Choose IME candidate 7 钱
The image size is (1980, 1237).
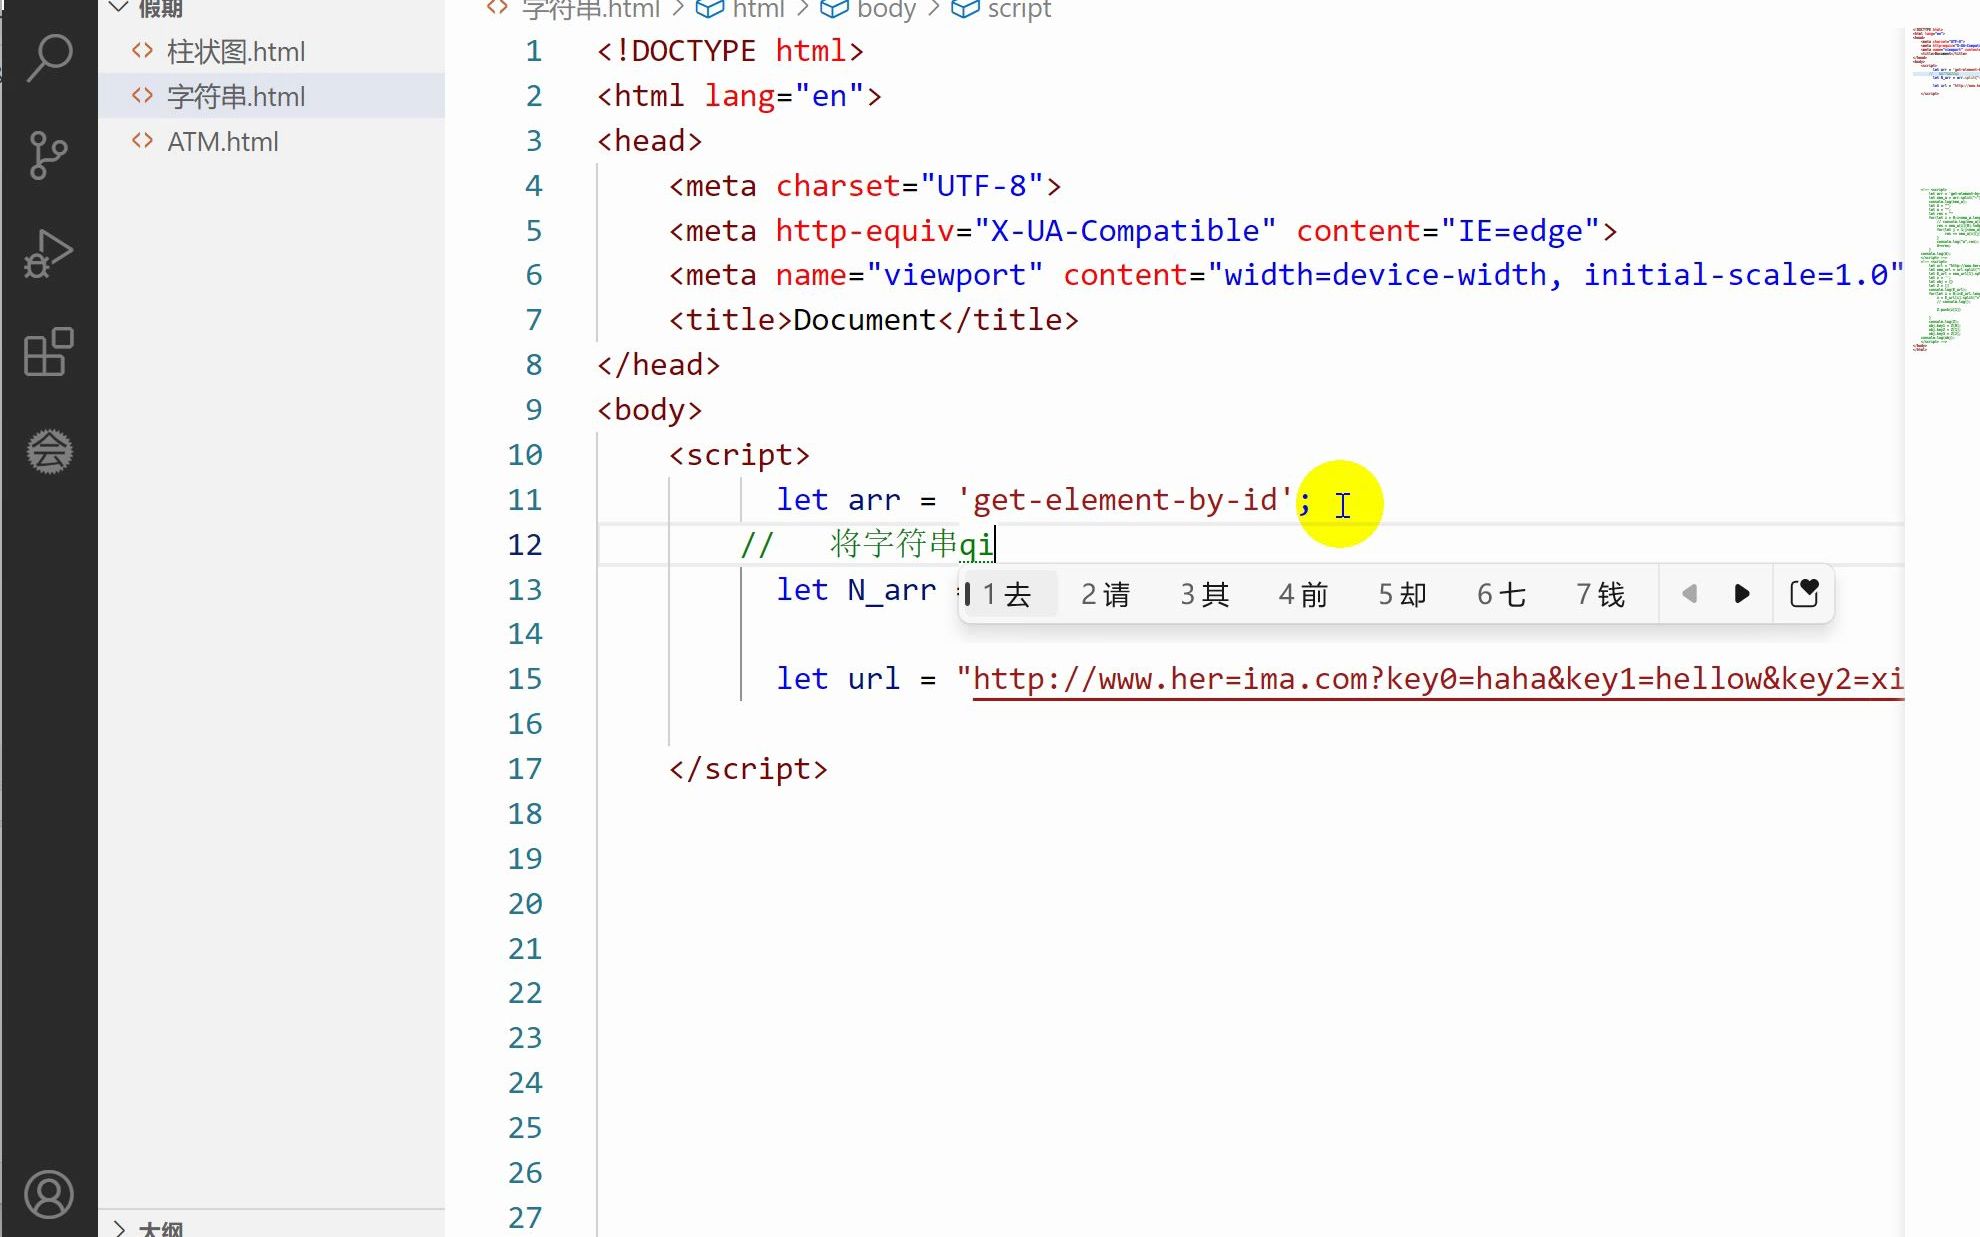click(x=1600, y=594)
